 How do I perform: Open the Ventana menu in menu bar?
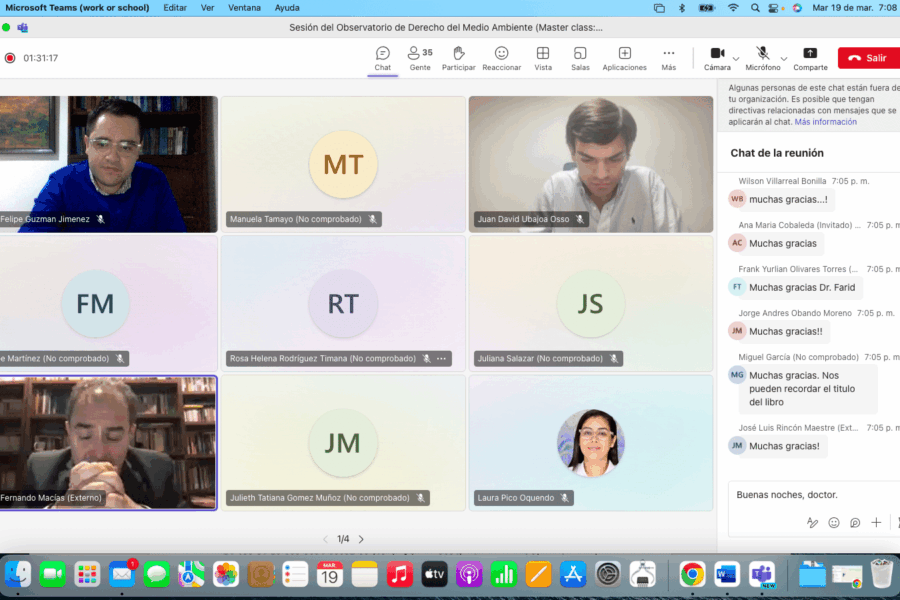click(244, 8)
